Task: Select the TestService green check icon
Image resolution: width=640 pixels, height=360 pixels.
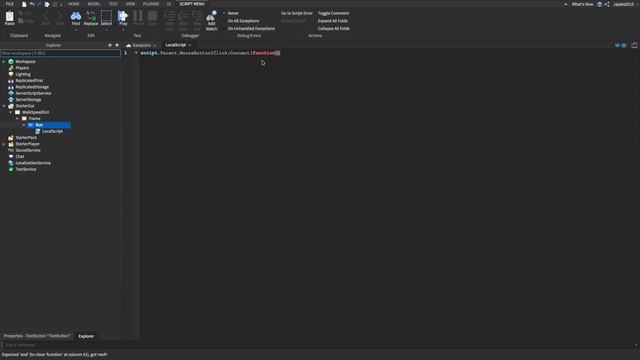Action: tap(11, 169)
